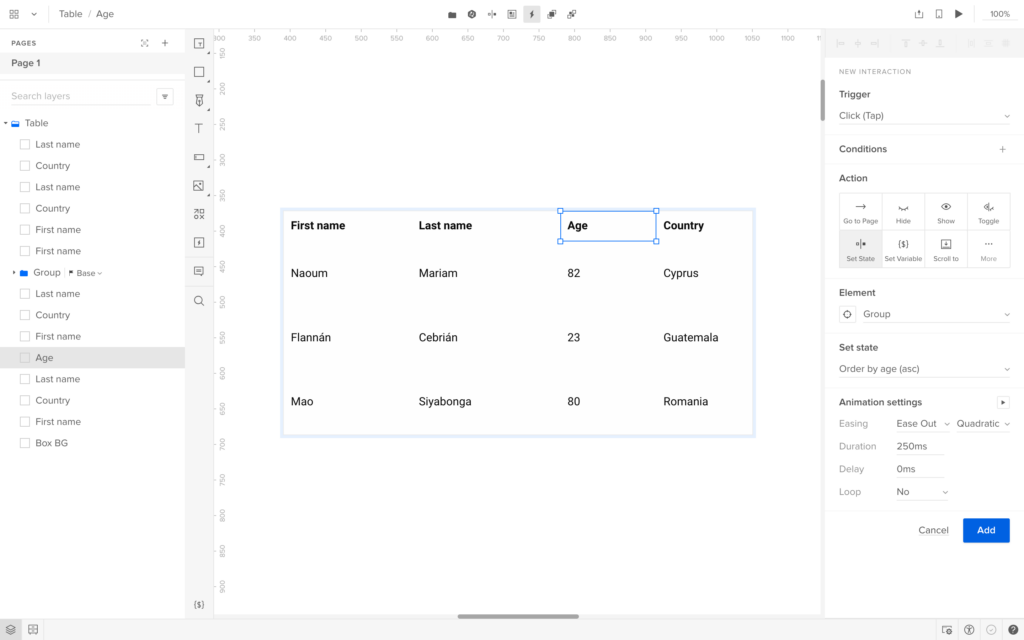Select the Toggle visibility action
Image resolution: width=1024 pixels, height=640 pixels.
988,211
